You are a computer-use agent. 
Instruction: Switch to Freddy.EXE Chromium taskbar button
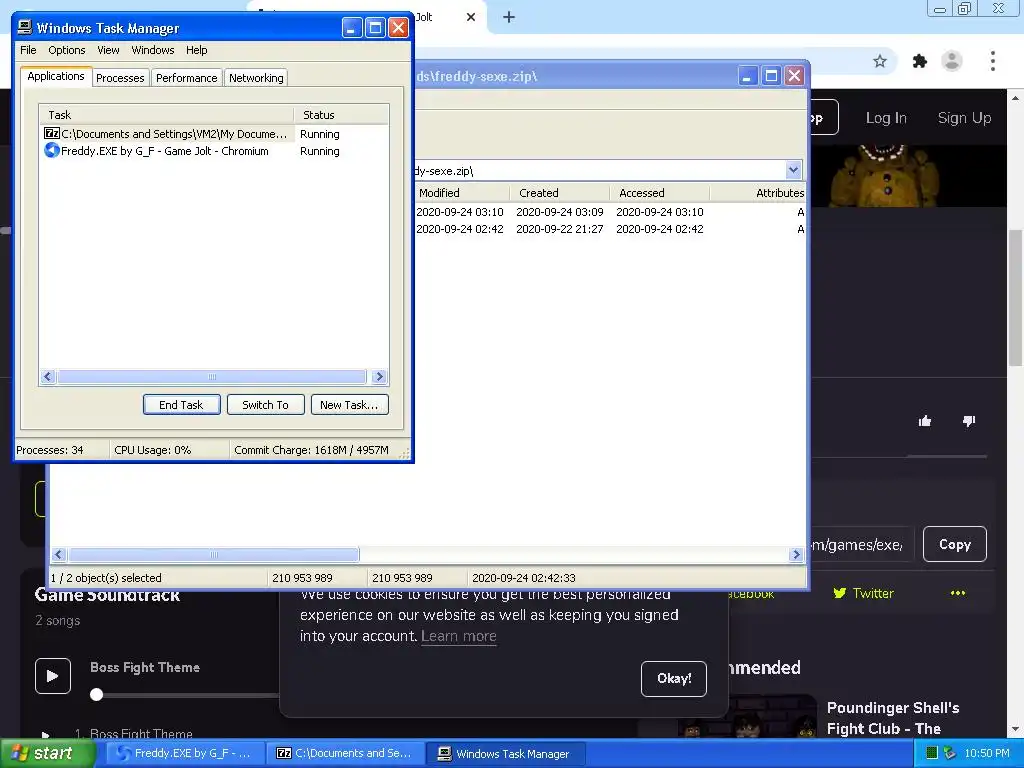[x=184, y=753]
